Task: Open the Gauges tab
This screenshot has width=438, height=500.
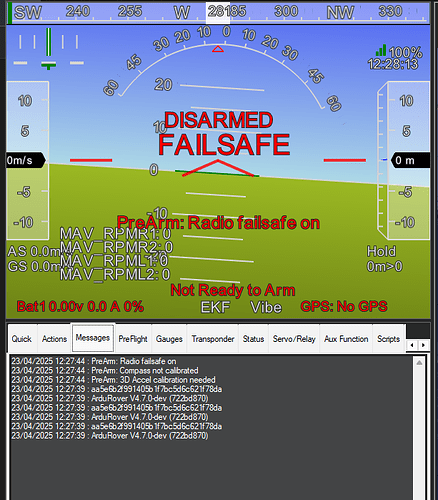Action: [169, 339]
